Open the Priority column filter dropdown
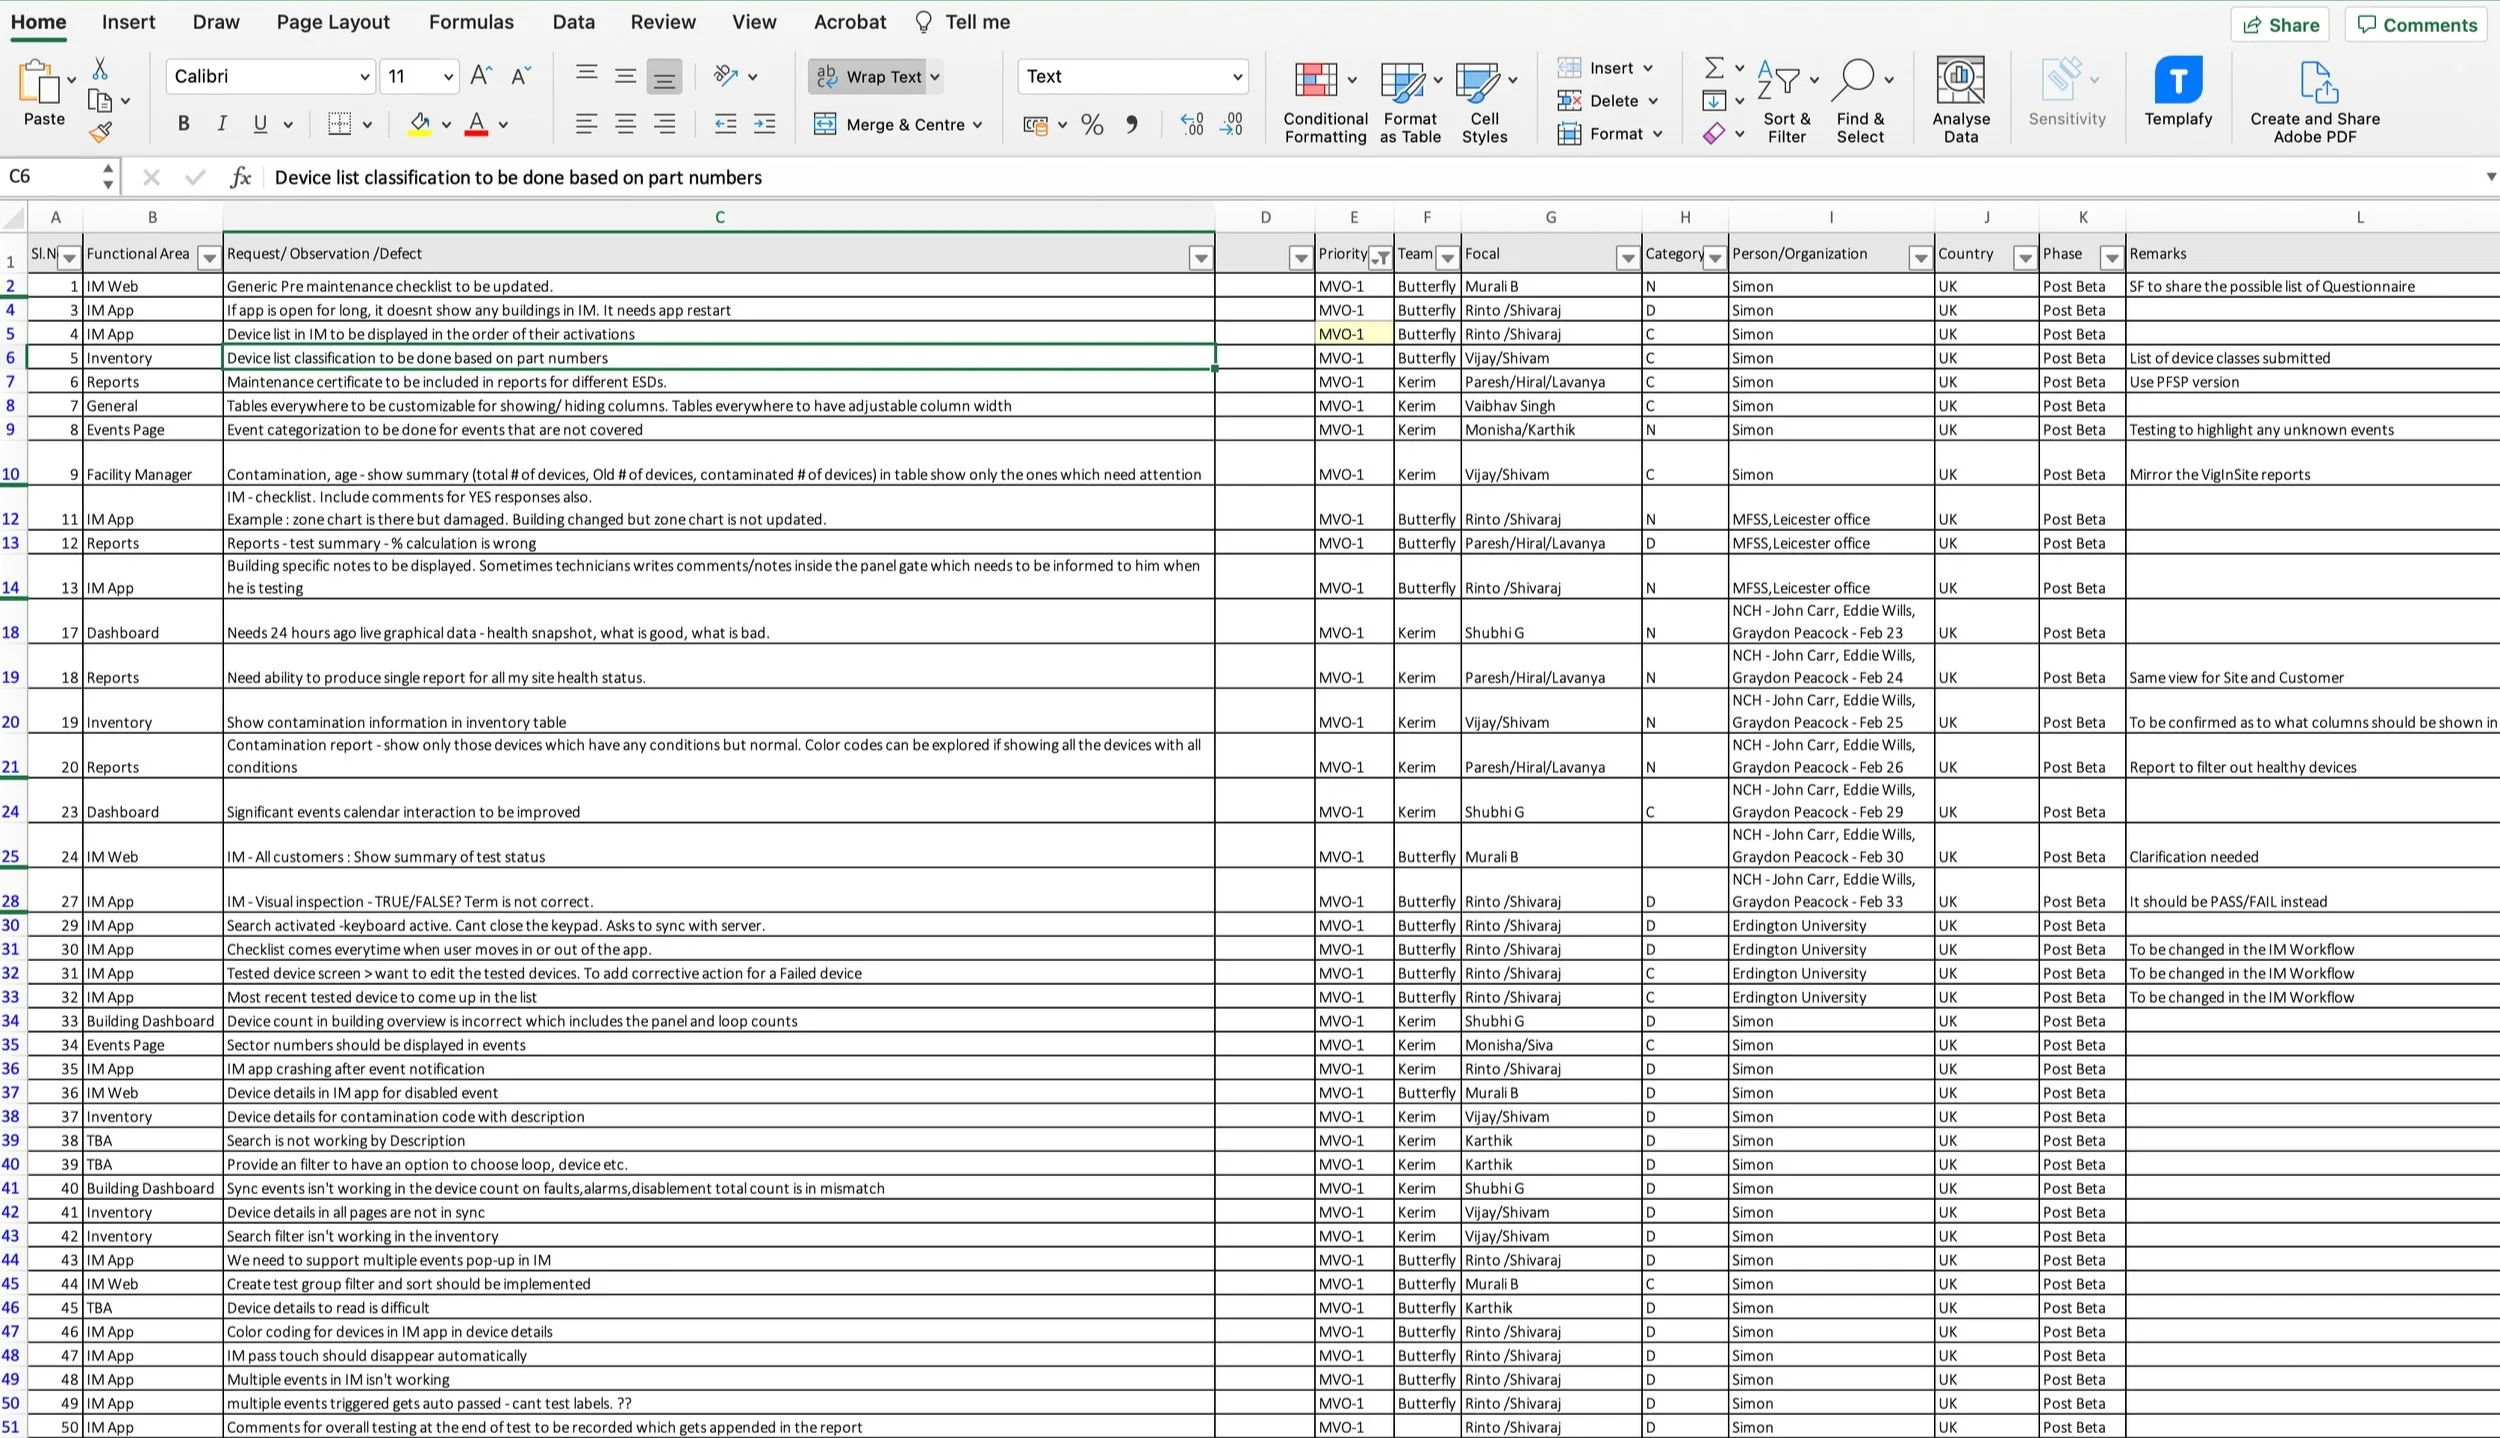 coord(1380,258)
